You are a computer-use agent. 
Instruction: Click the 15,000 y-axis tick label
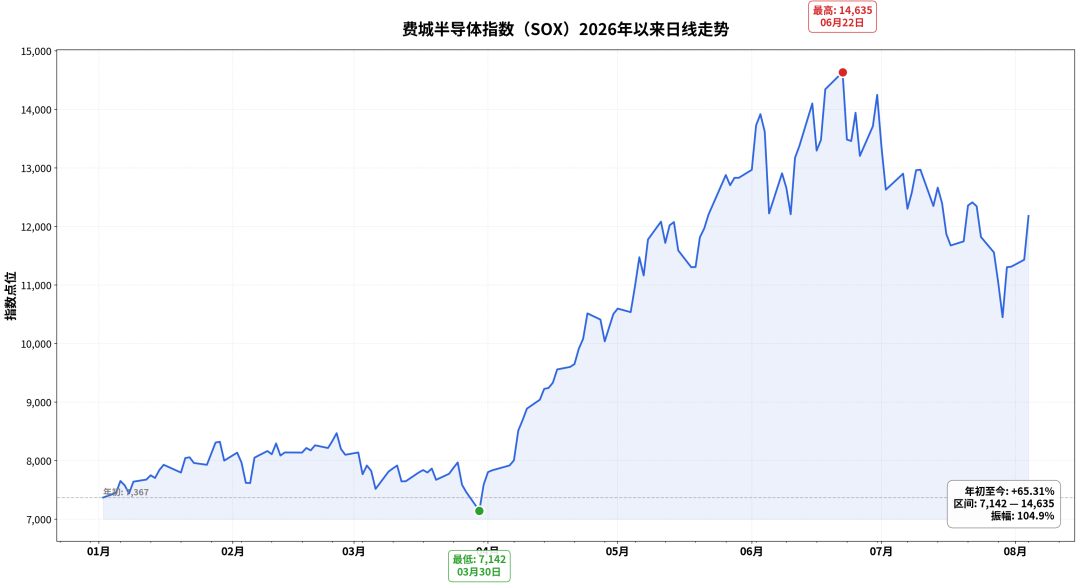37,52
